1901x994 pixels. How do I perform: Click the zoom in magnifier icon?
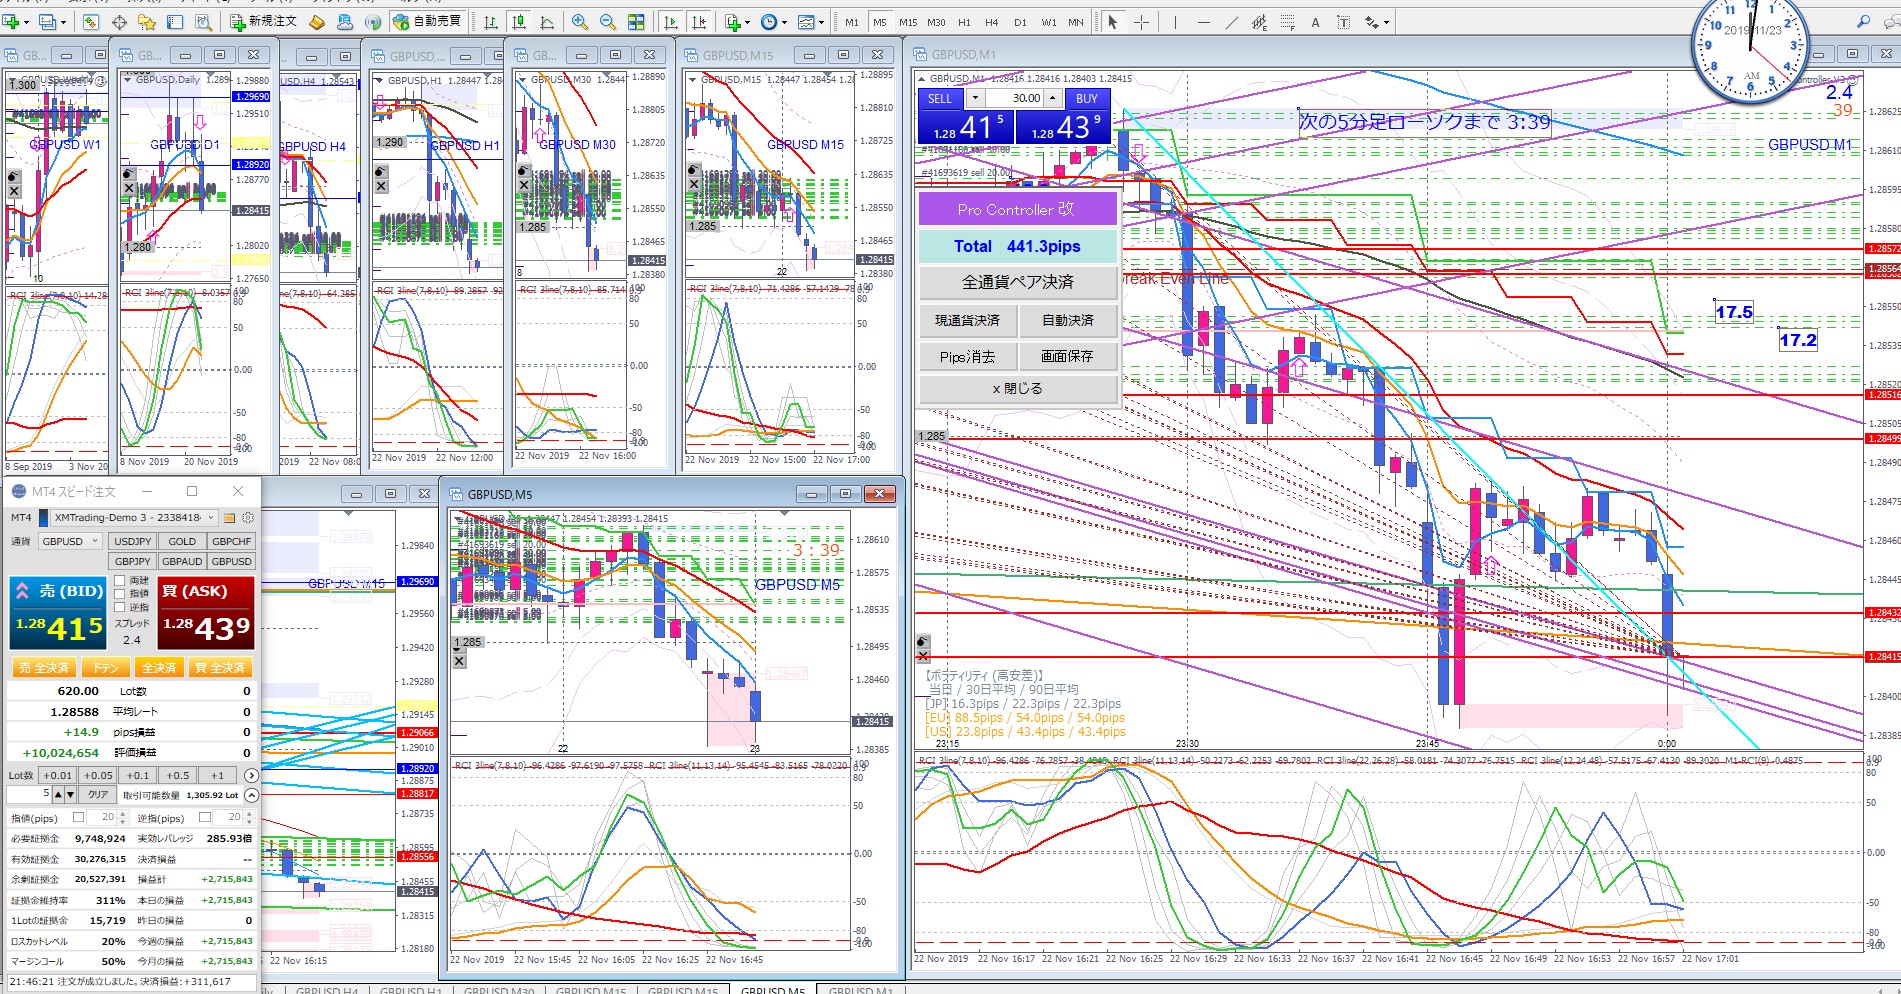[580, 22]
